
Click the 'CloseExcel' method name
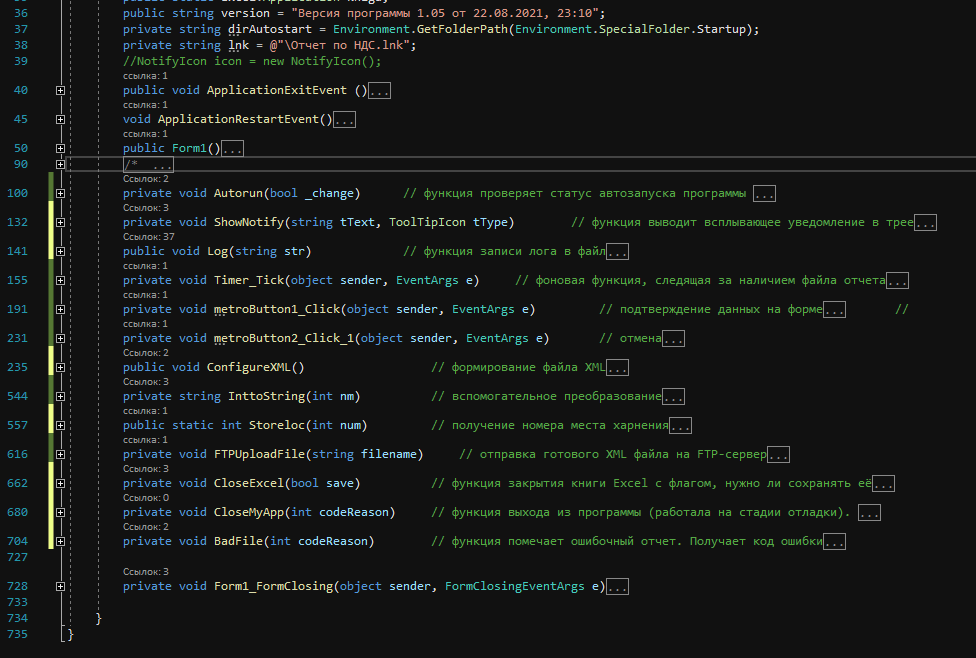coord(248,483)
